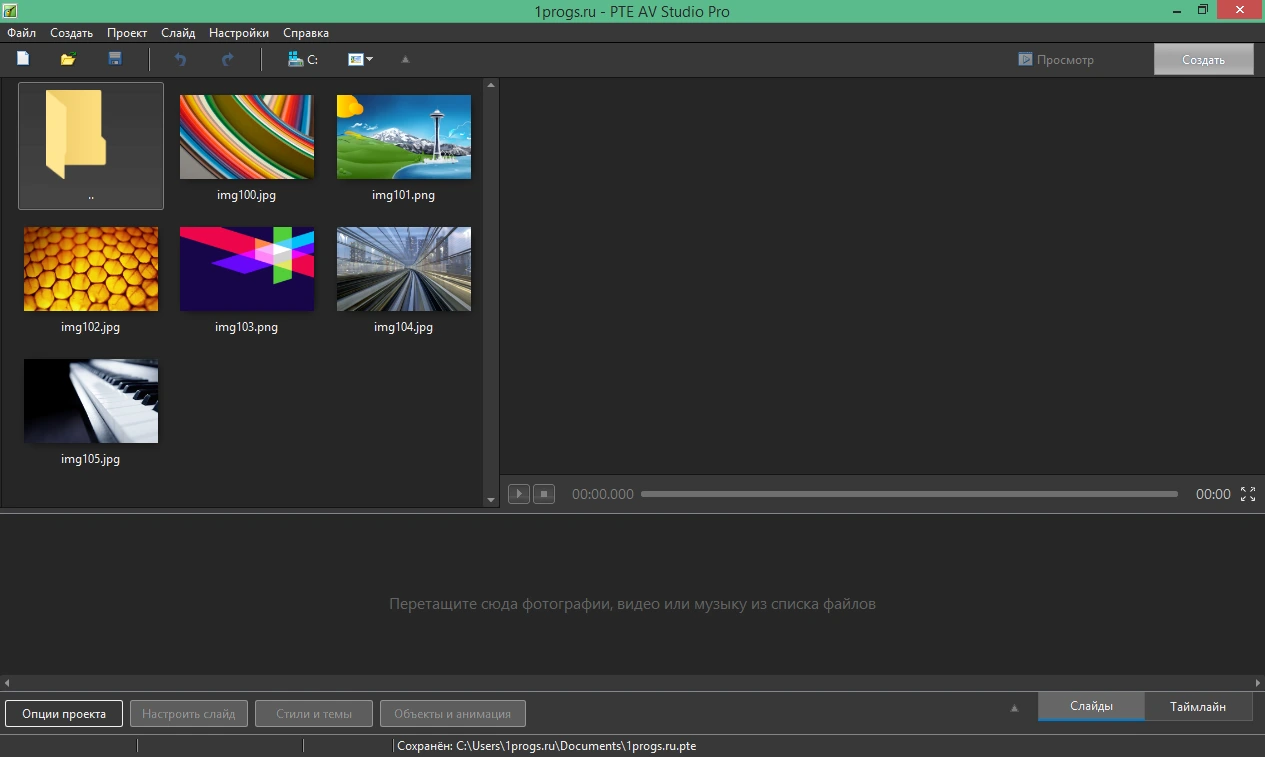Save project using the floppy disk icon
This screenshot has width=1265, height=757.
115,59
